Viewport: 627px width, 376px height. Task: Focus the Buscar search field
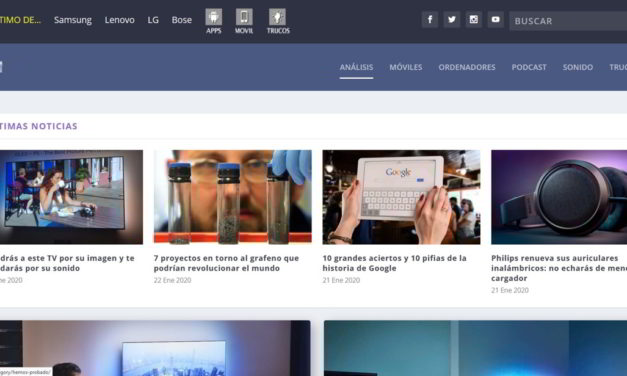568,21
